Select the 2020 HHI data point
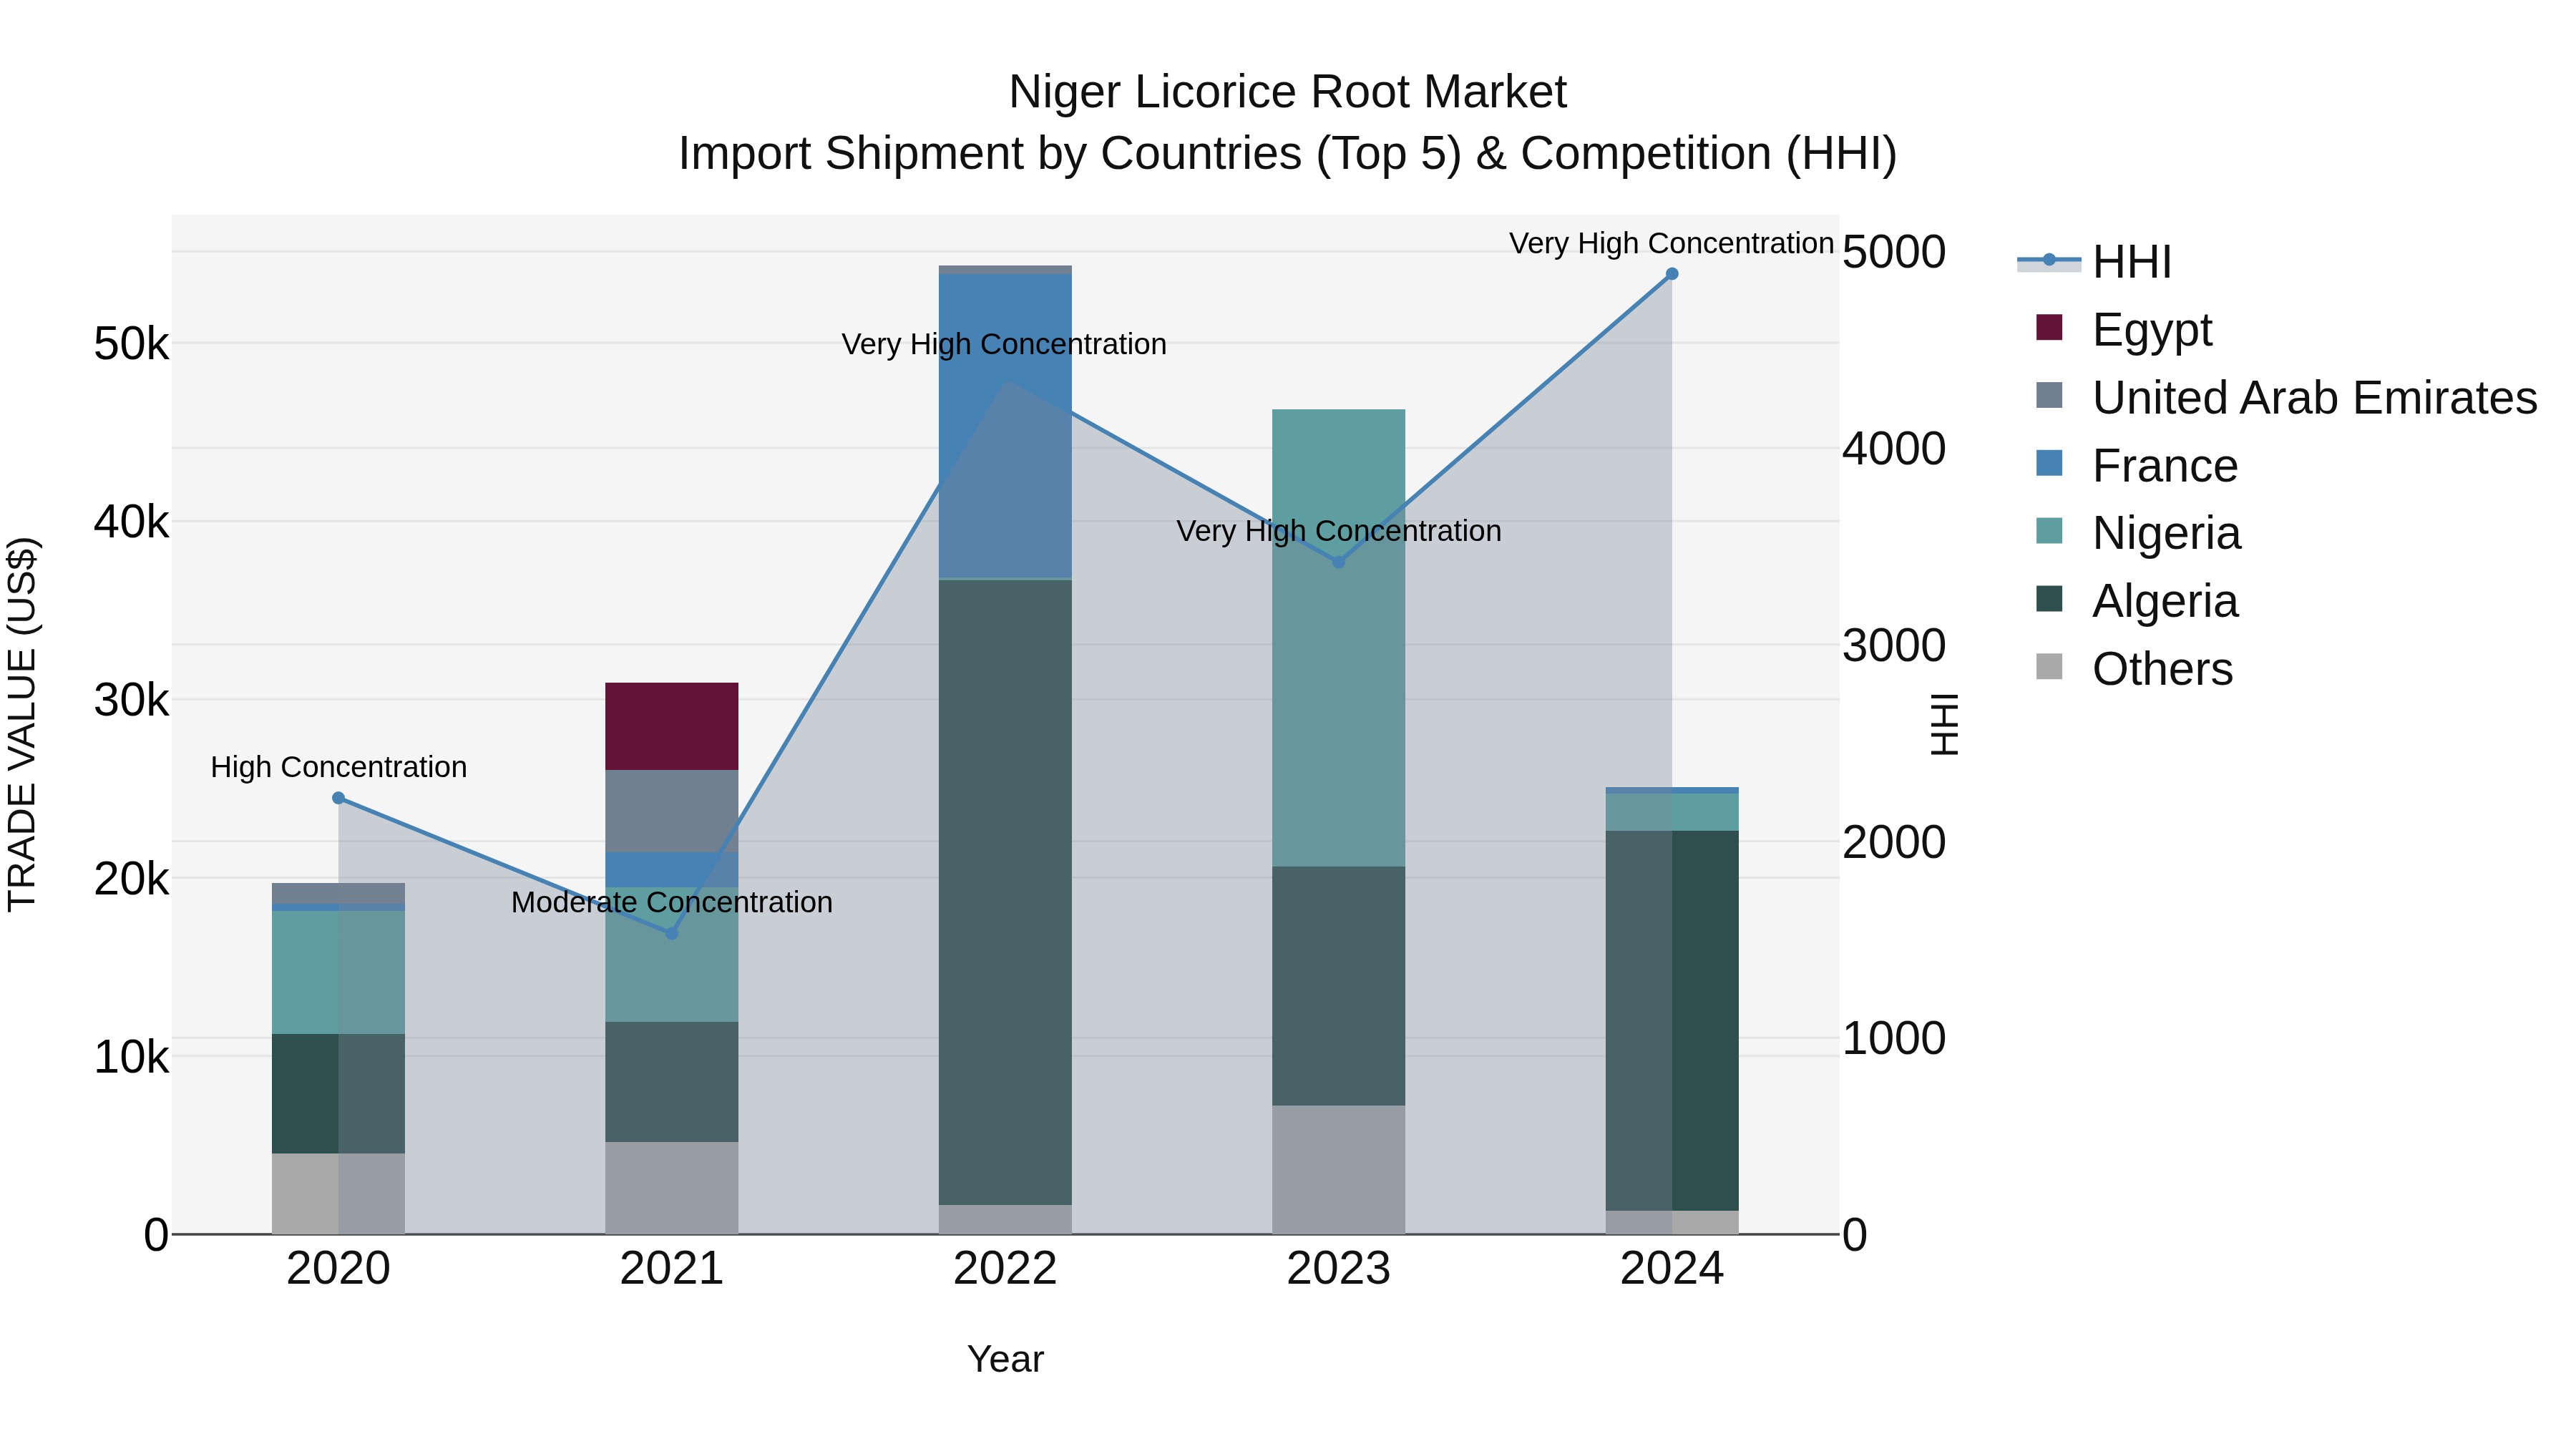The image size is (2576, 1449). [x=338, y=798]
